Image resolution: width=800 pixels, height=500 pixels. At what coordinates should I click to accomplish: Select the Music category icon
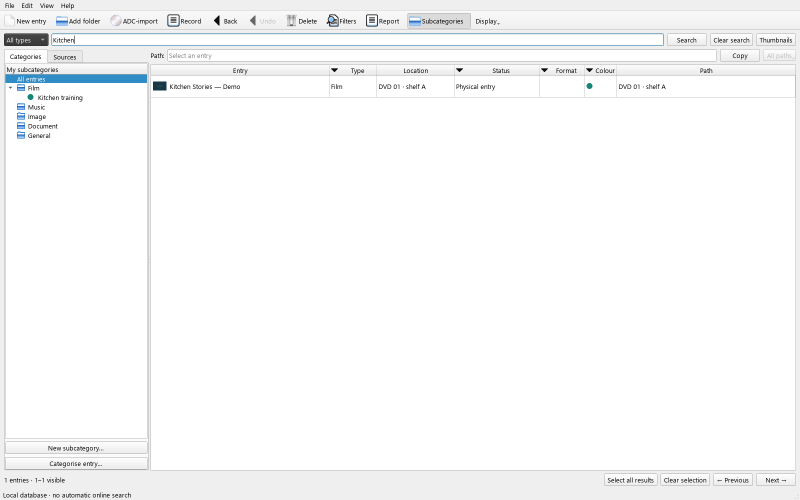[21, 107]
